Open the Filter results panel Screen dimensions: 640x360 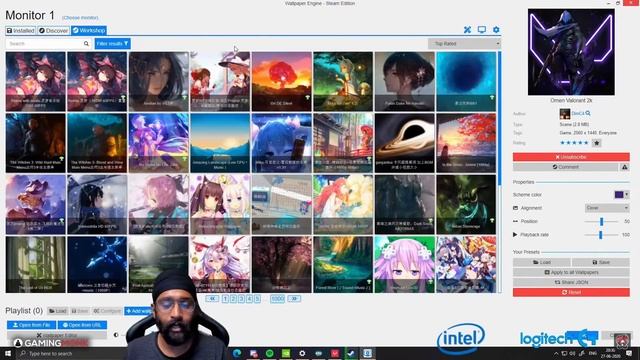pos(113,44)
